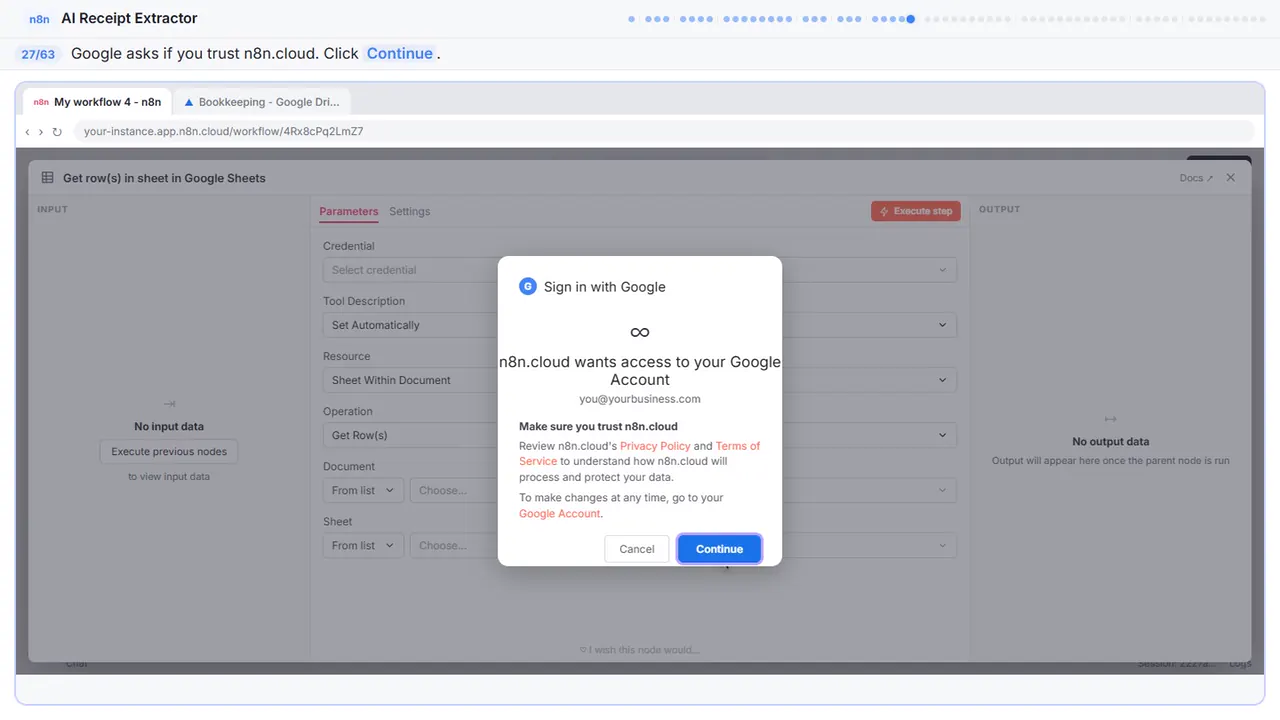Click the you@yourbusiness.com account email

640,399
